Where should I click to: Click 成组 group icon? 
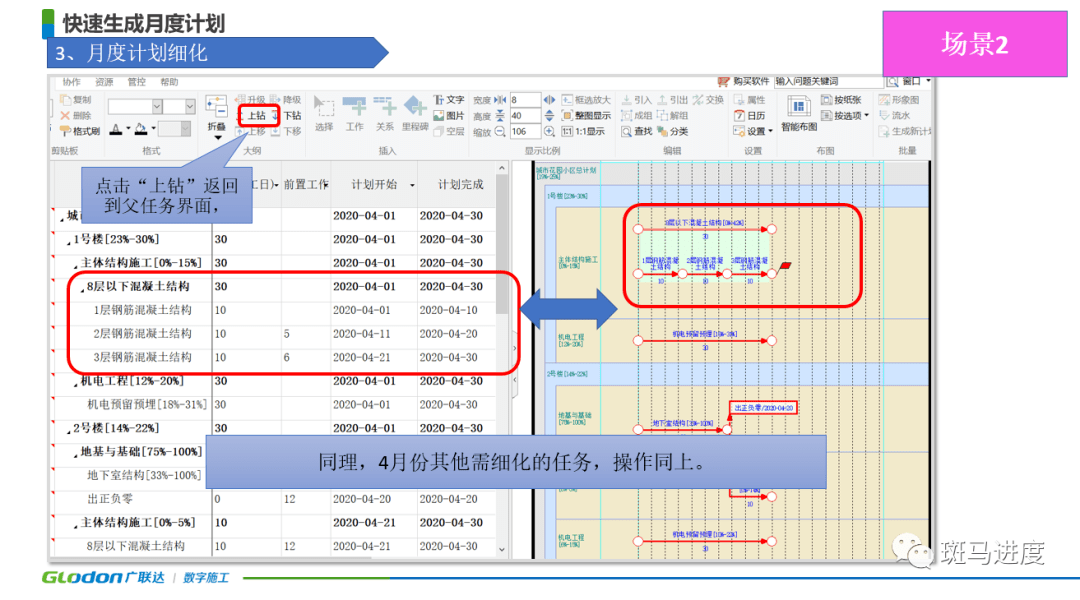(627, 115)
